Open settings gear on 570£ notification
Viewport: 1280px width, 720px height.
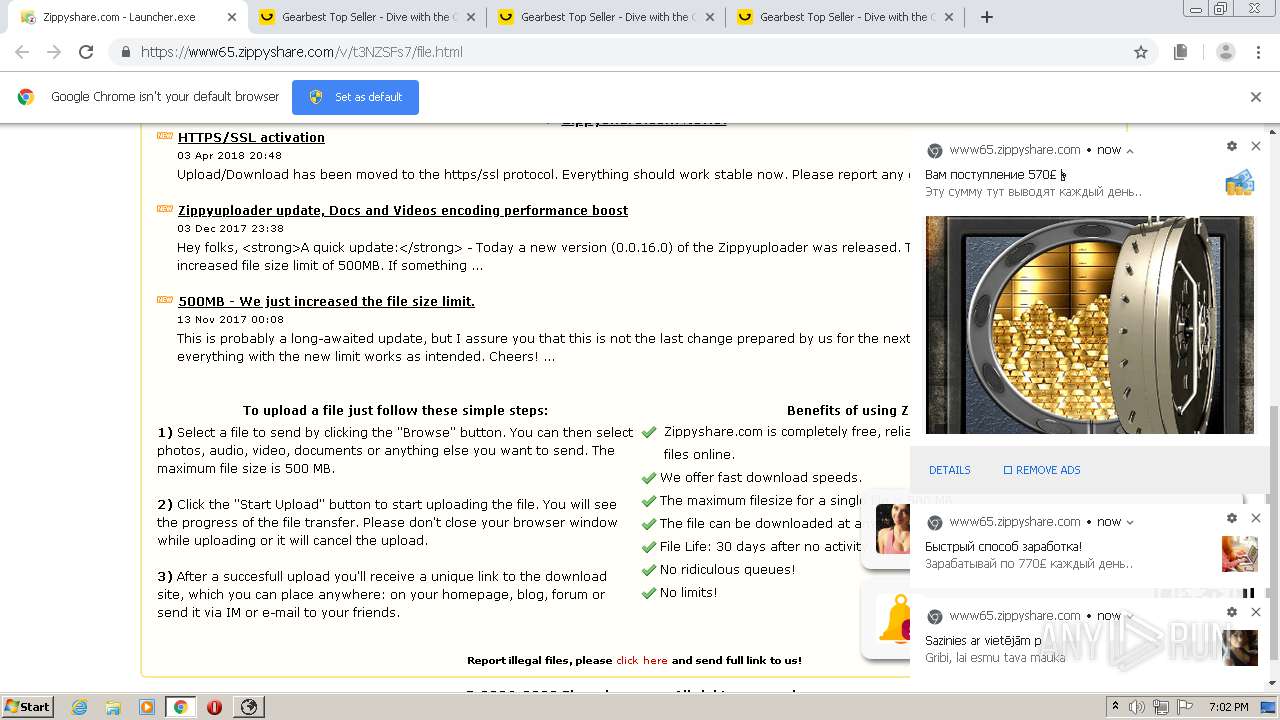click(x=1232, y=146)
